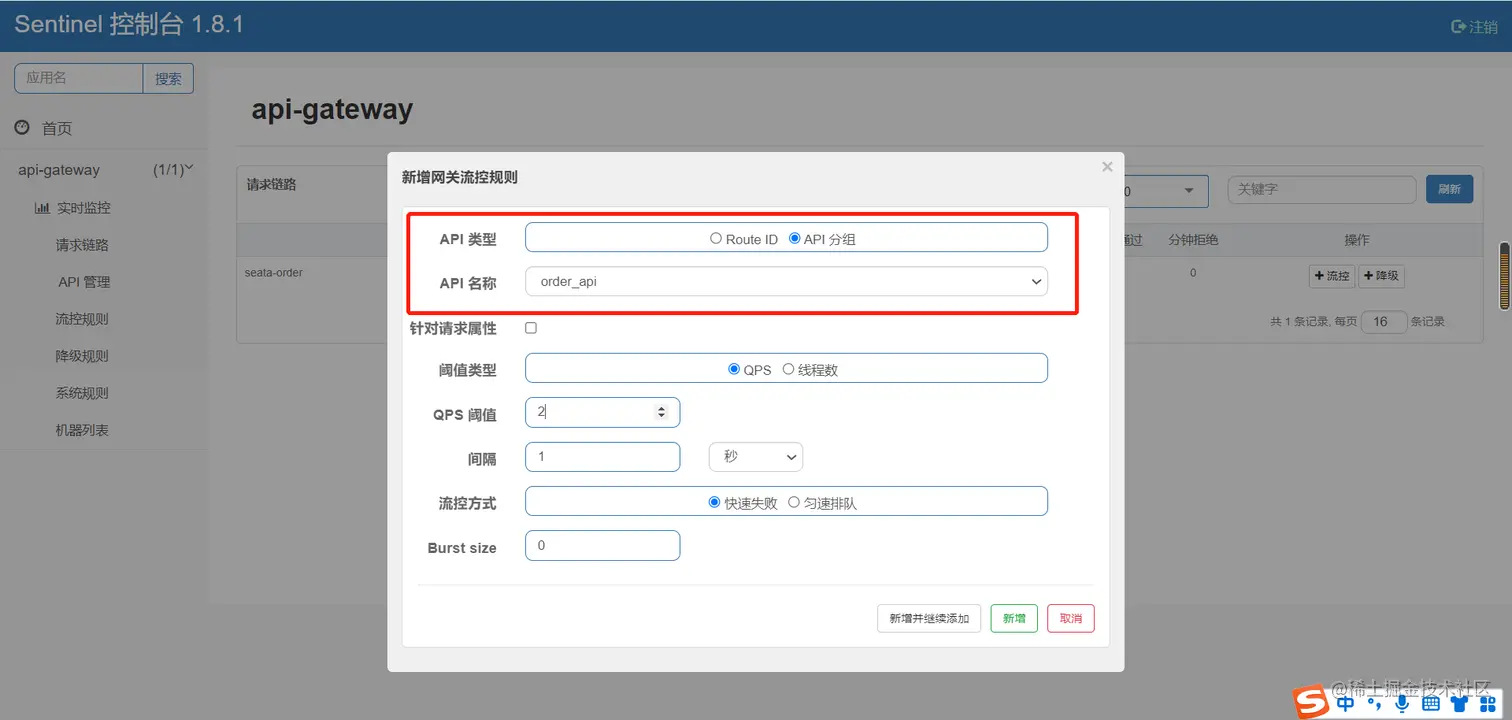Select the API 分组 radio button
Screen dimensions: 1512x720
coord(795,239)
